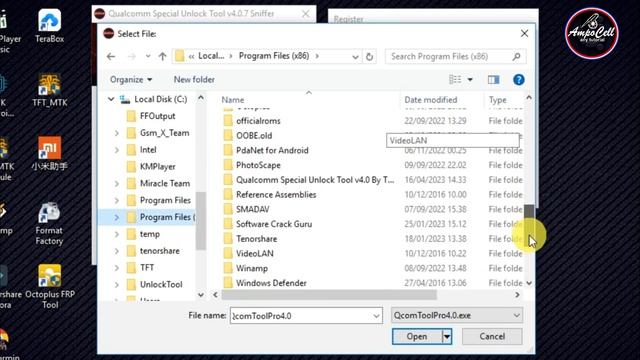640x360 pixels.
Task: Select the PhotoScape folder icon
Action: point(228,165)
